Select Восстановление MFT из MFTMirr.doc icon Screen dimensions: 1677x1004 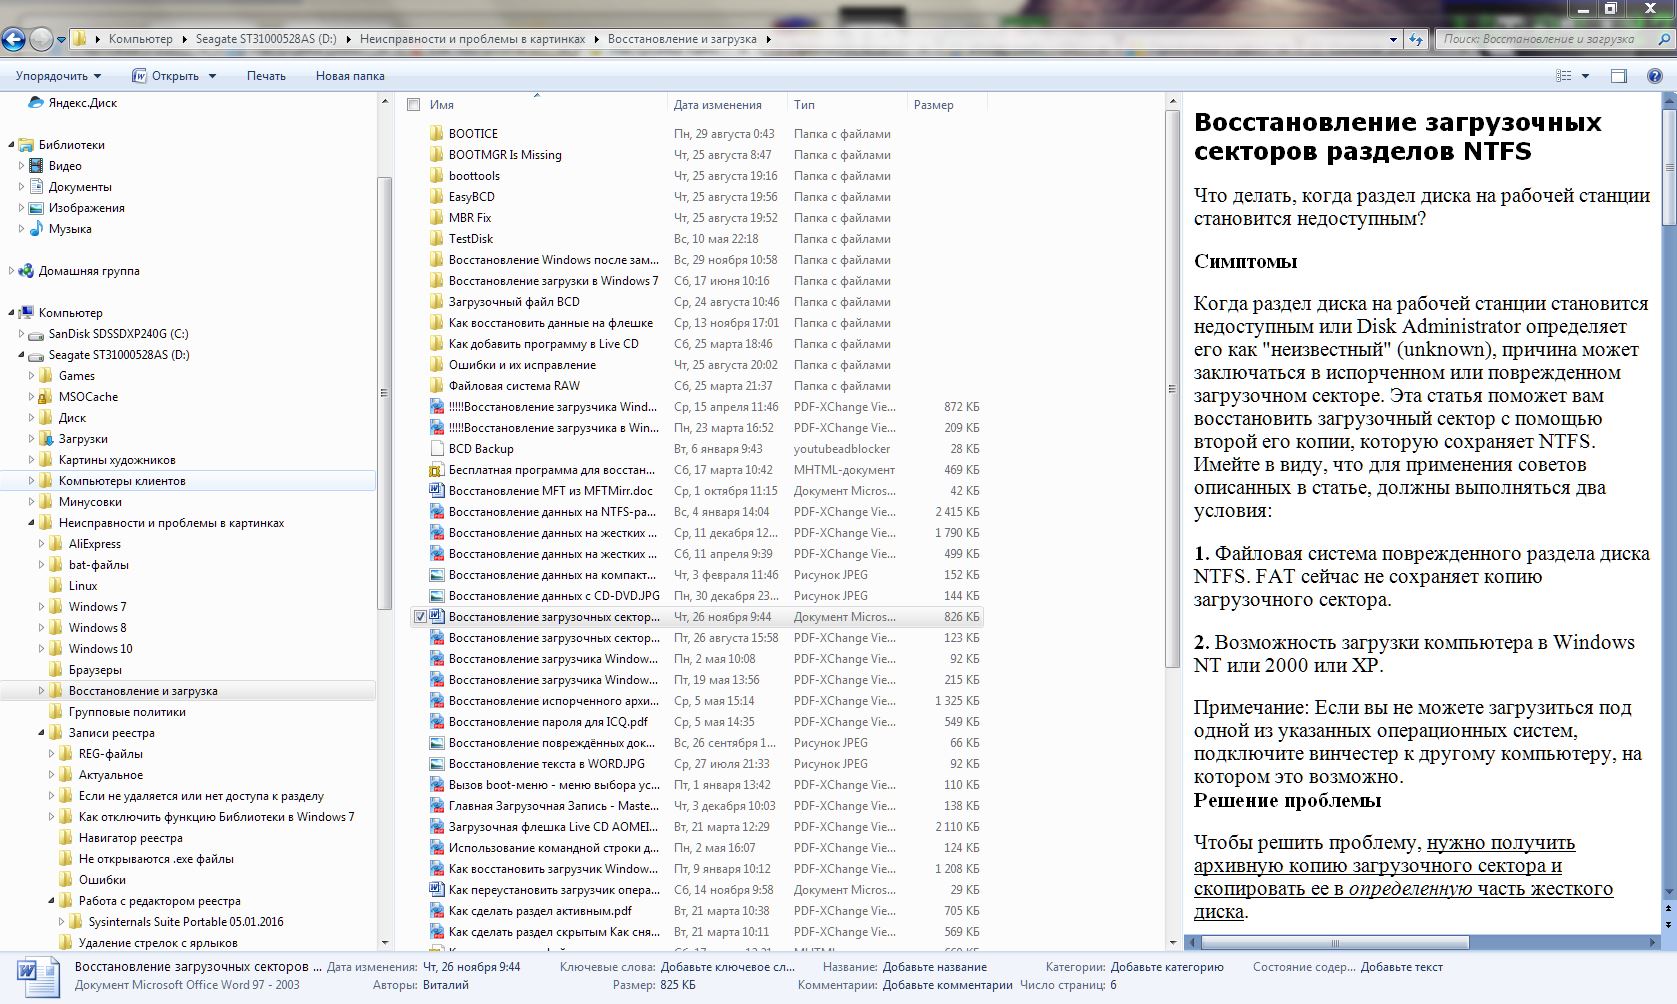click(436, 491)
